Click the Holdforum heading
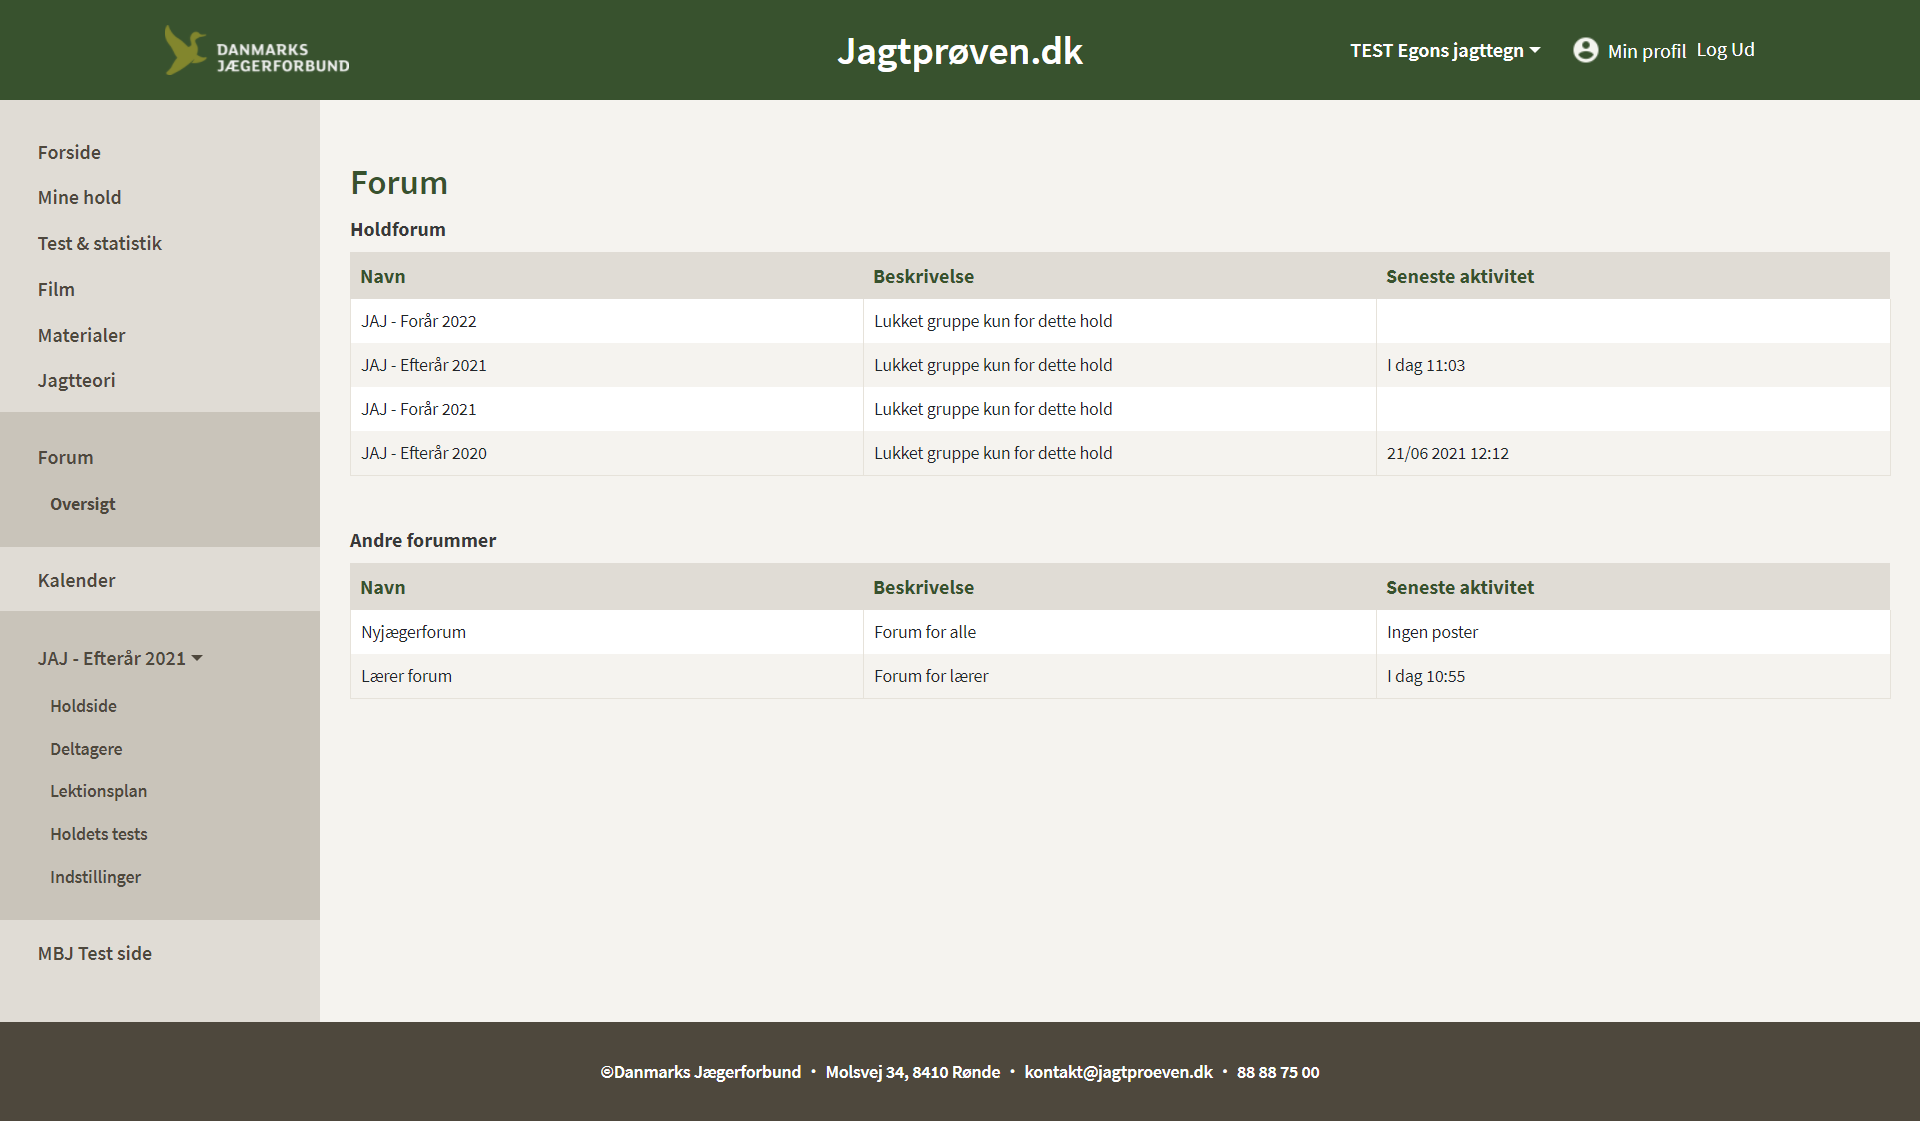This screenshot has width=1920, height=1121. [397, 229]
